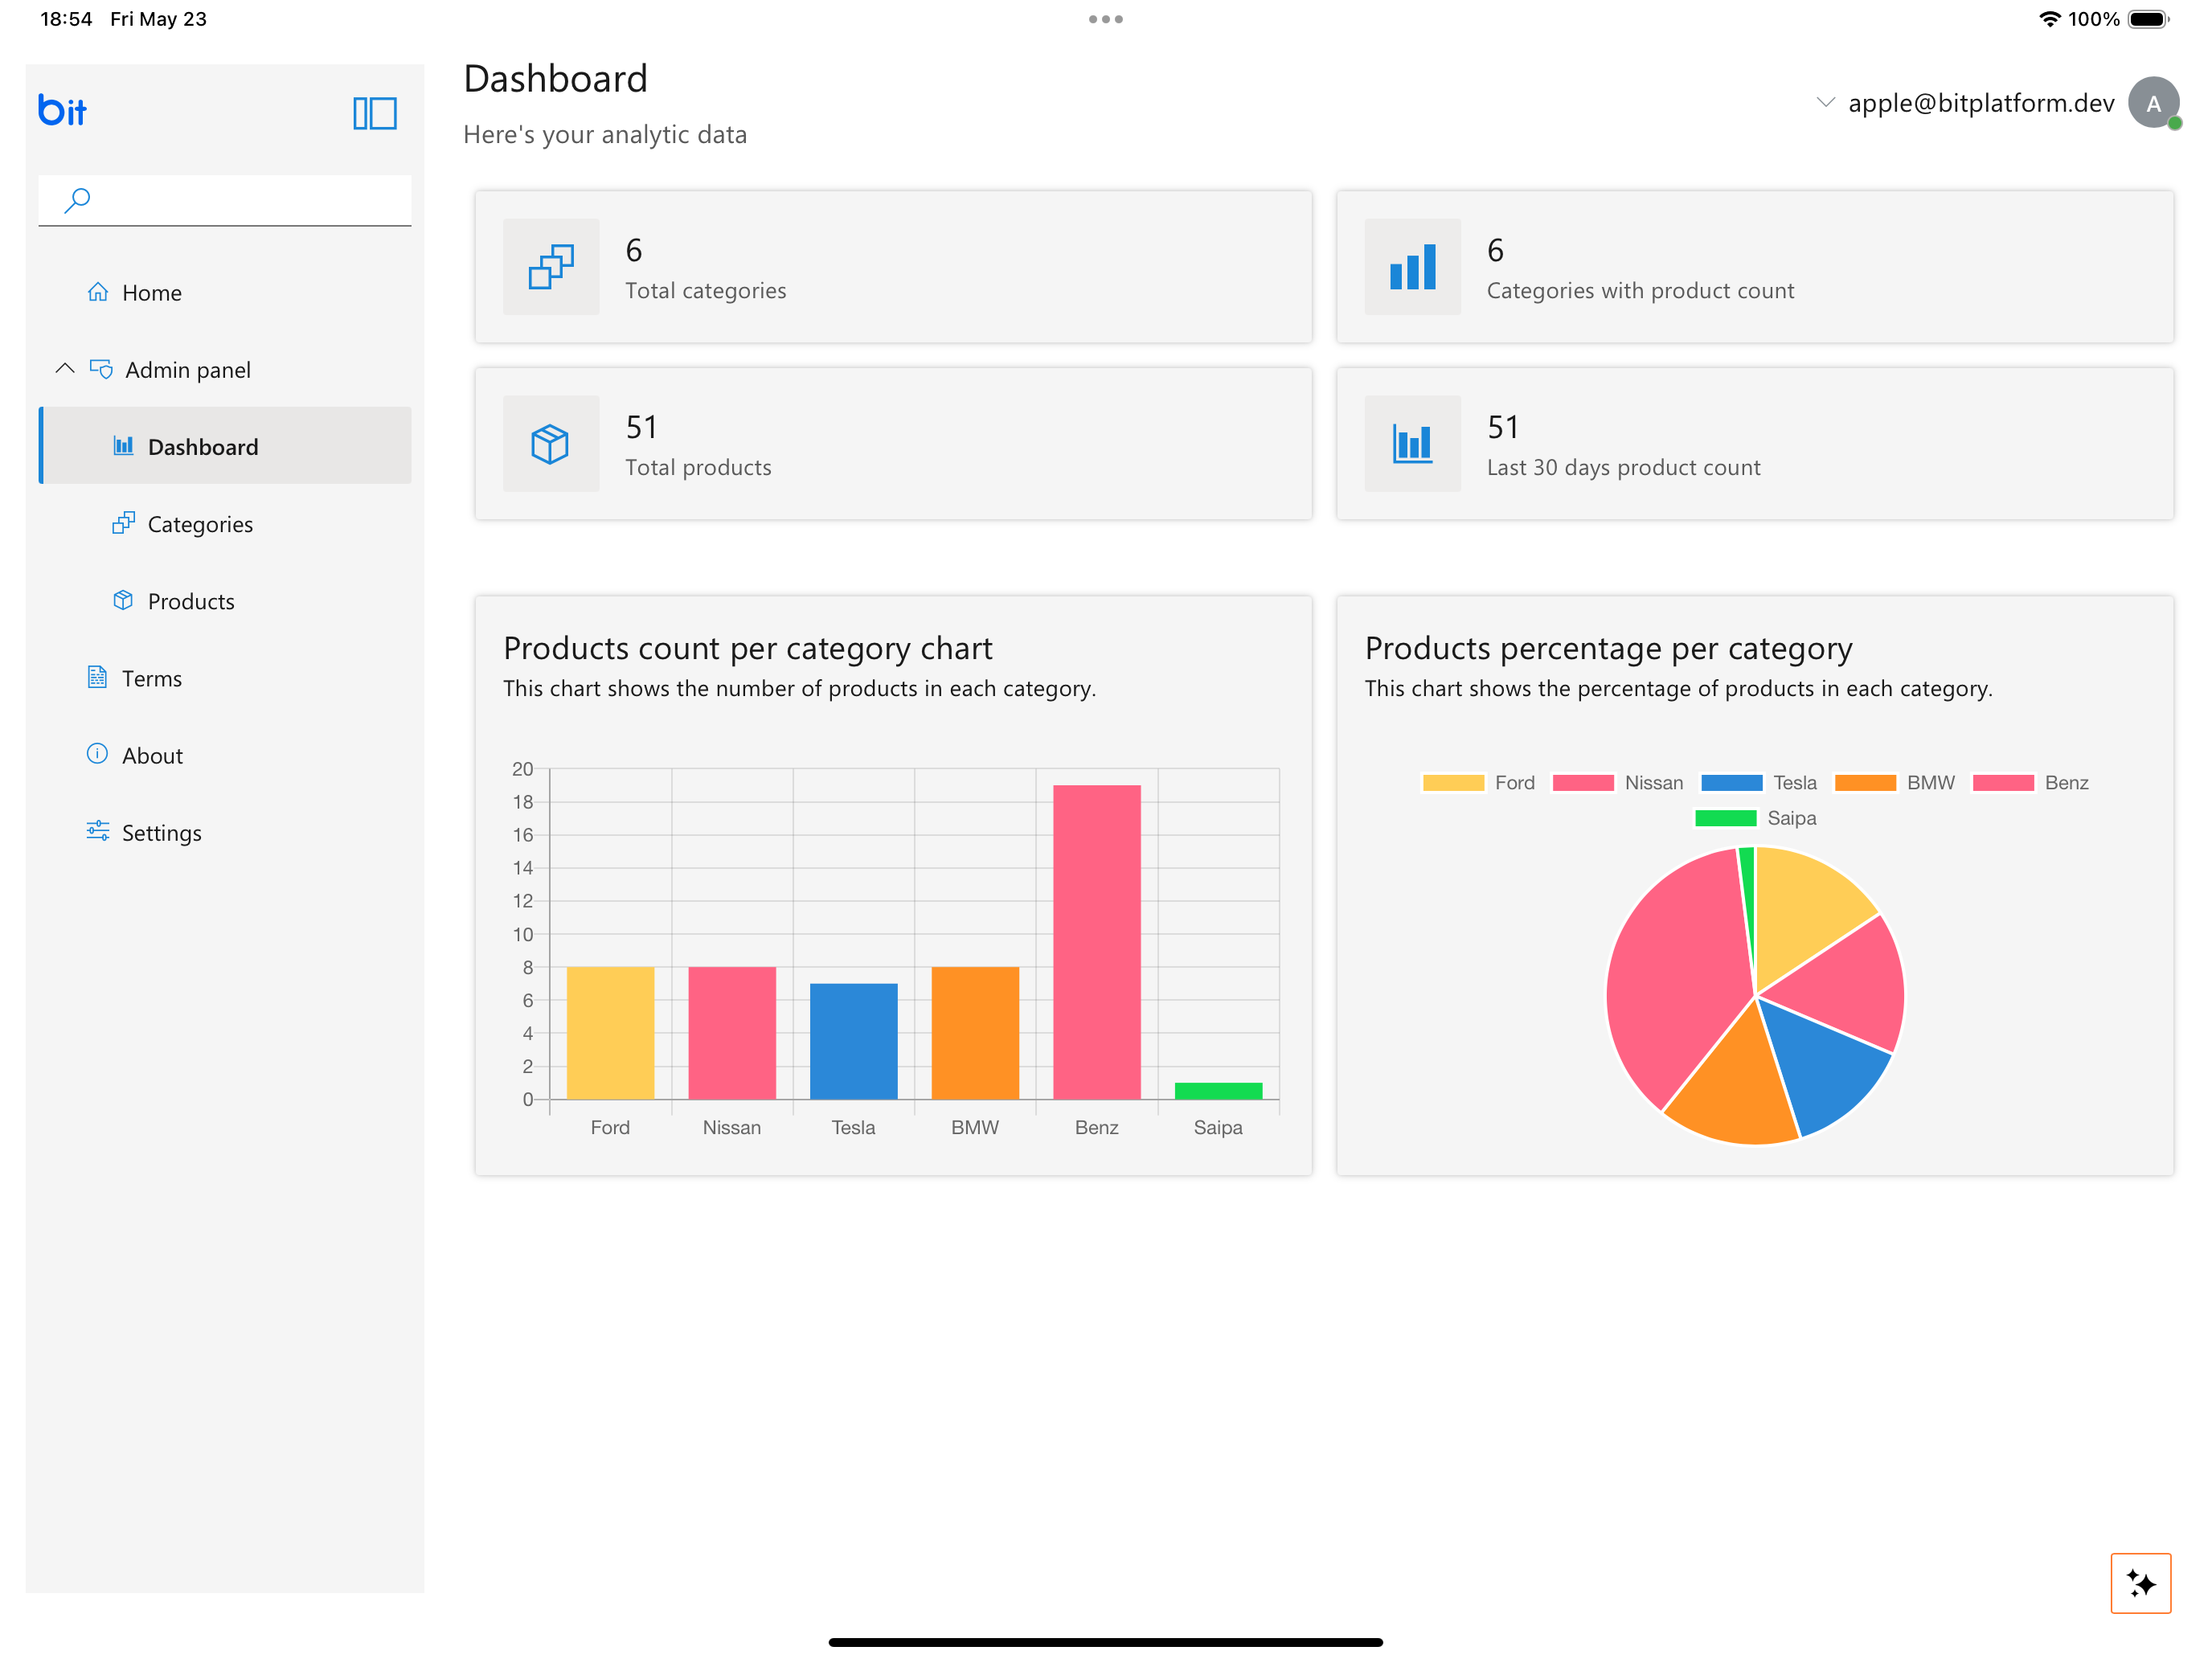This screenshot has height=1659, width=2212.
Task: Click the Ford bar in bar chart
Action: 610,1033
